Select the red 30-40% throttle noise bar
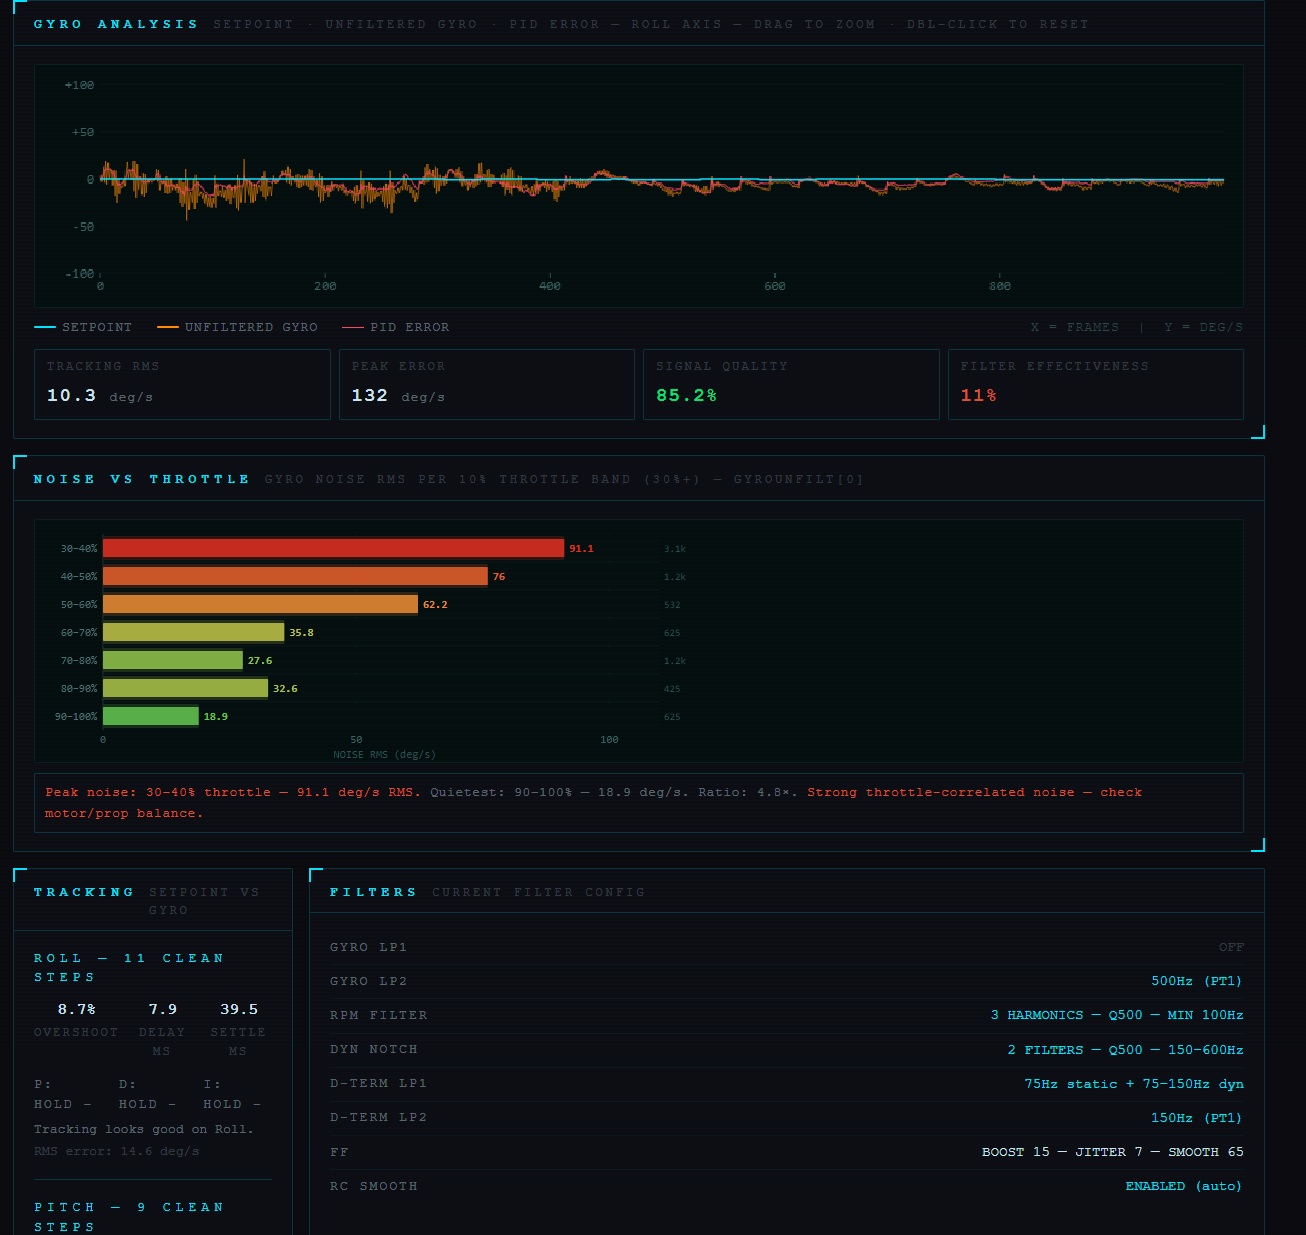This screenshot has width=1306, height=1235. click(333, 548)
